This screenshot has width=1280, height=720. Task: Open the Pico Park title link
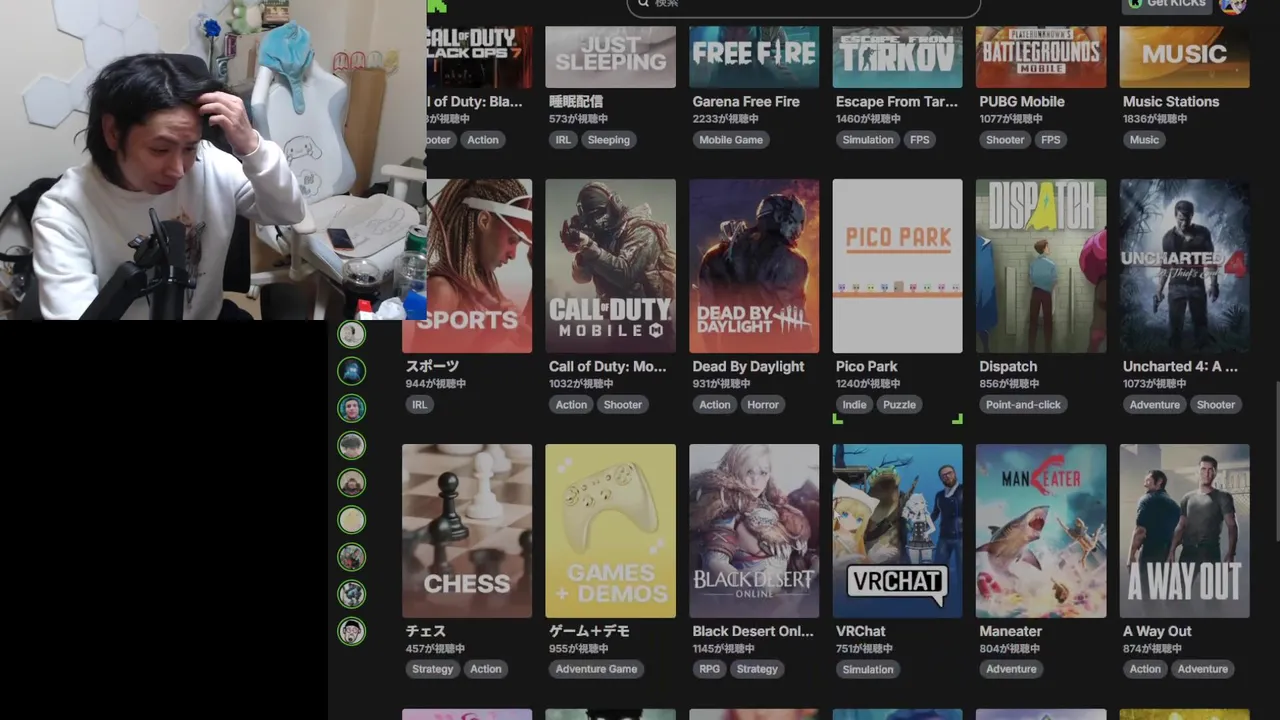pyautogui.click(x=867, y=366)
